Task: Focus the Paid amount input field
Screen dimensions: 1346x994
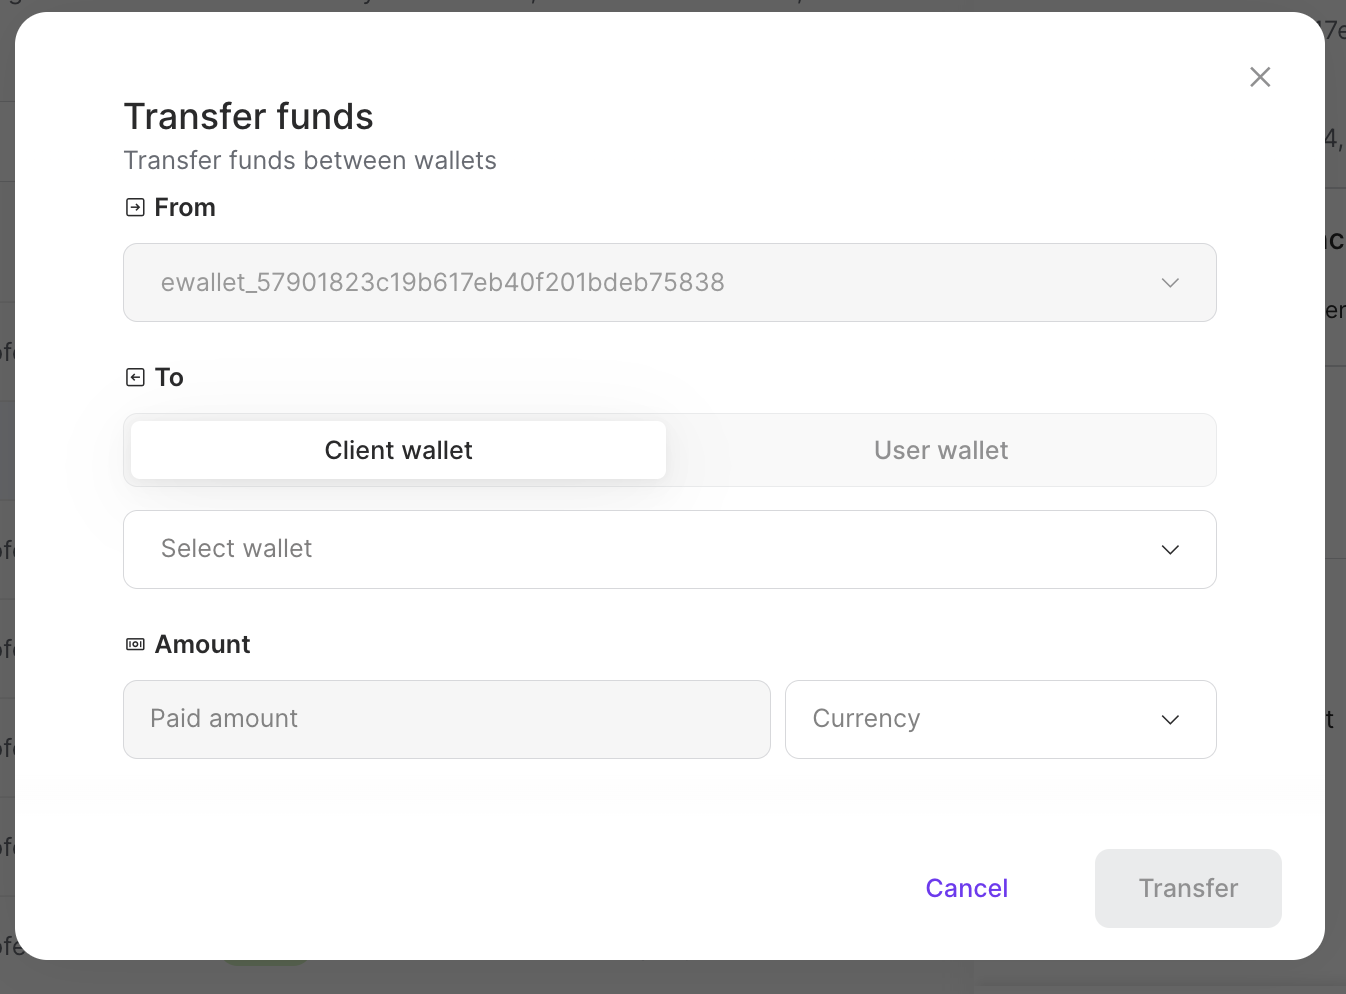Action: [x=446, y=720]
